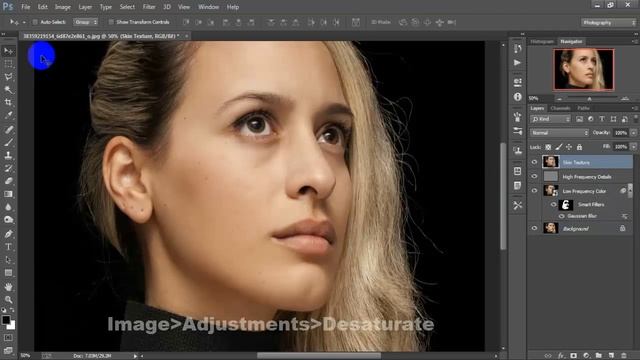Screen dimensions: 640x360
Task: Select the Path Selection tool
Action: click(8, 260)
